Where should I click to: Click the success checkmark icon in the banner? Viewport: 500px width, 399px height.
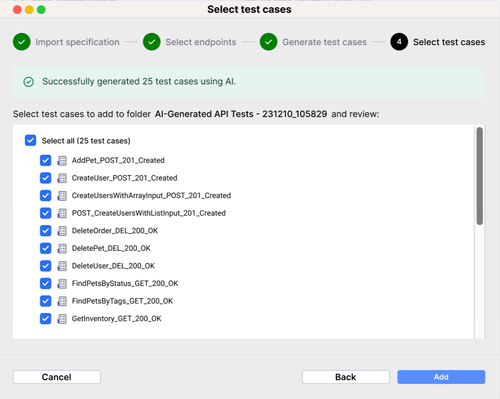pyautogui.click(x=29, y=82)
